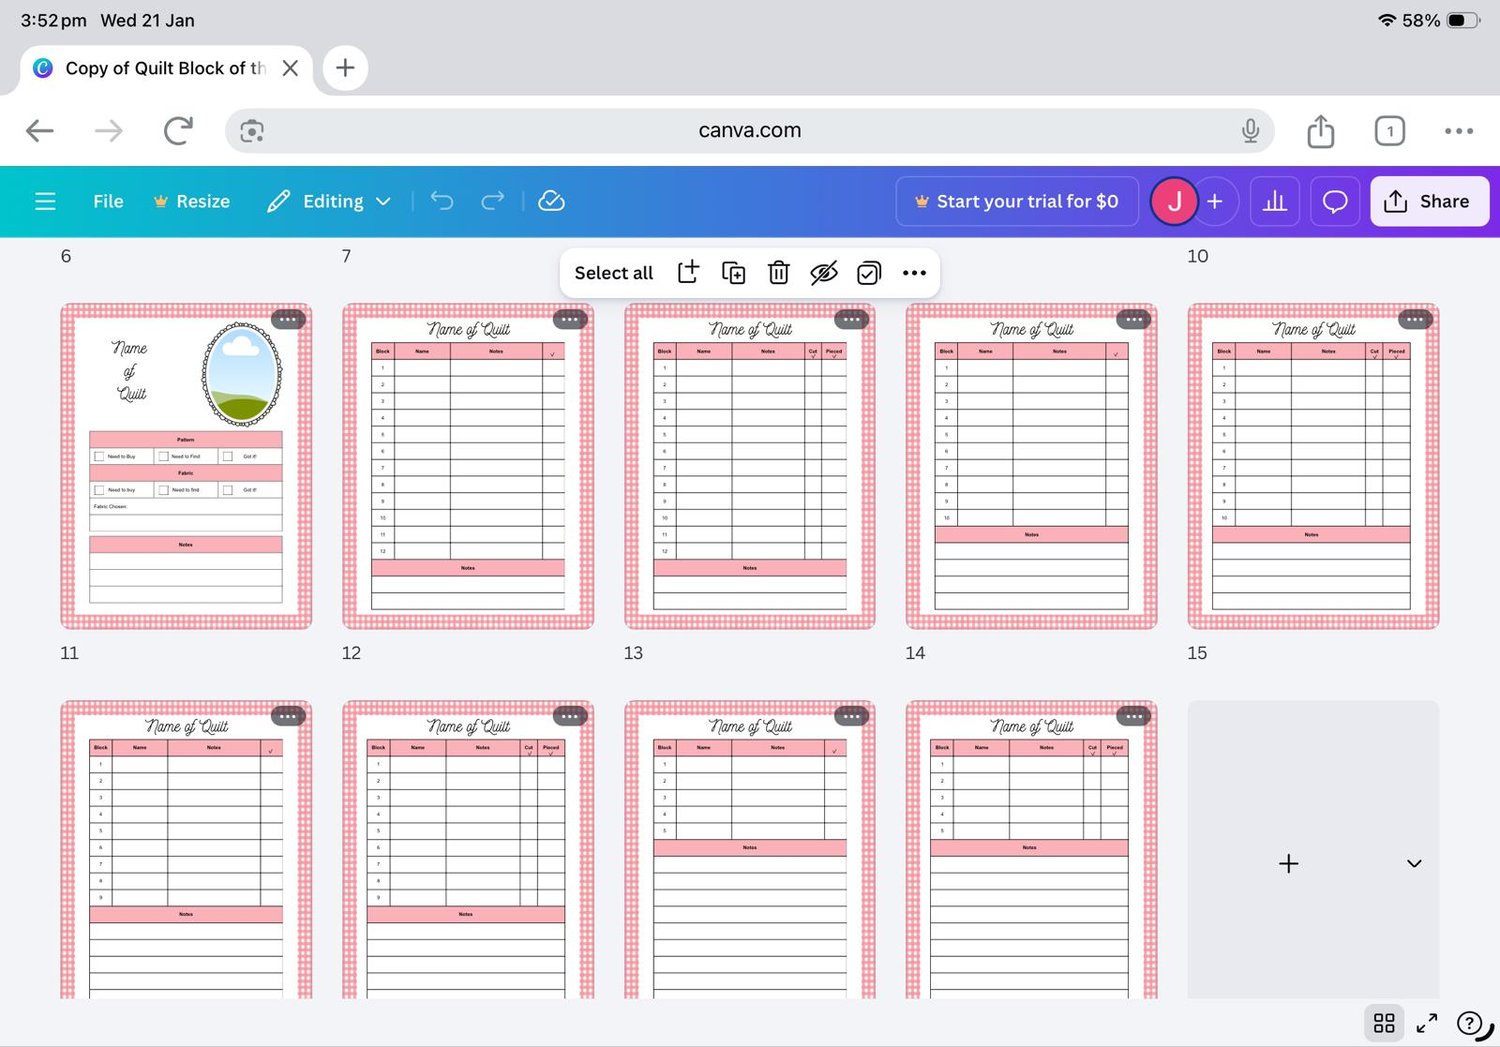The width and height of the screenshot is (1500, 1047).
Task: Exit fullscreen arrows icon at bottom right
Action: 1427,1022
